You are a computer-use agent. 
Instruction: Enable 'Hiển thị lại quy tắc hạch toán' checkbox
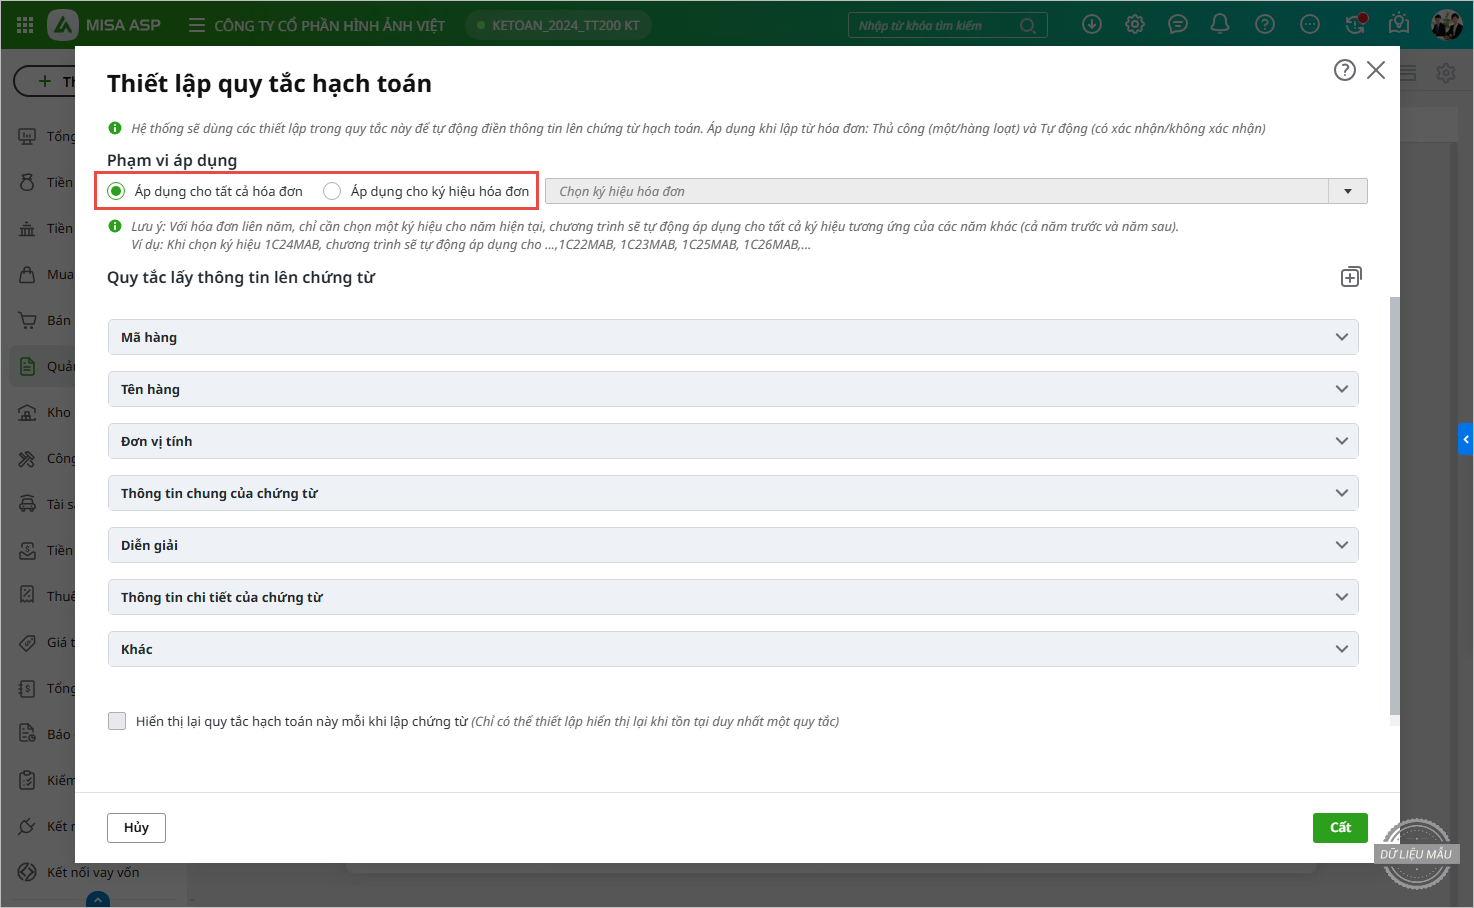(117, 721)
